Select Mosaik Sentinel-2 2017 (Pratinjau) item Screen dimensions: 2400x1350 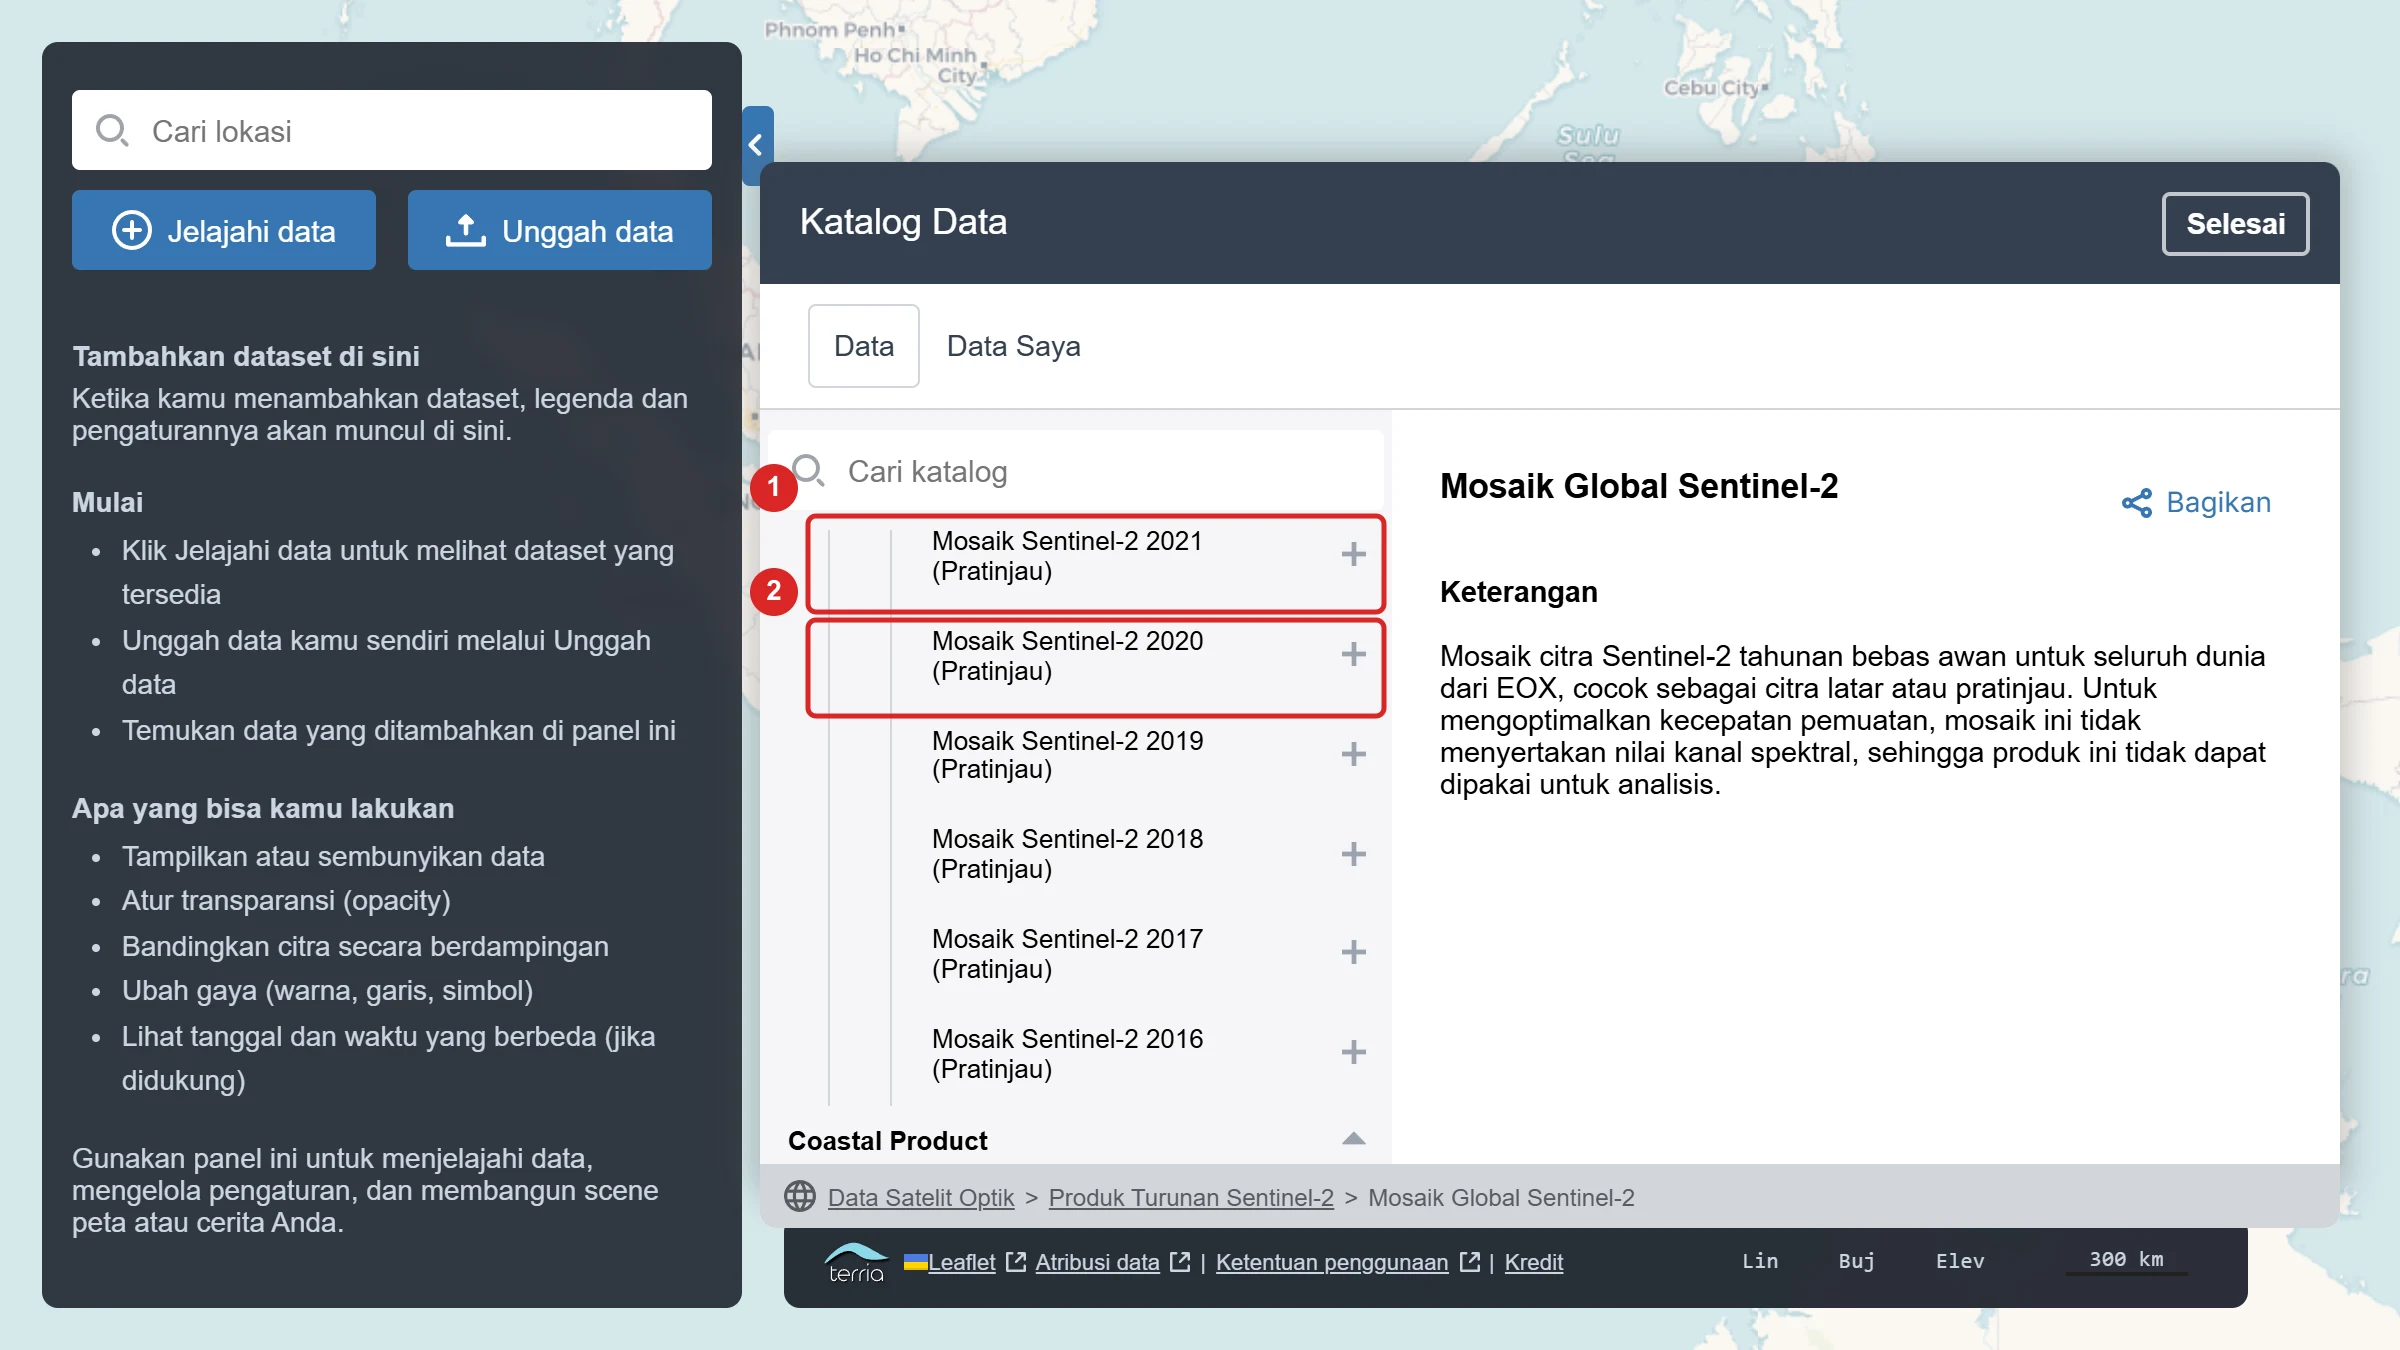(1067, 954)
